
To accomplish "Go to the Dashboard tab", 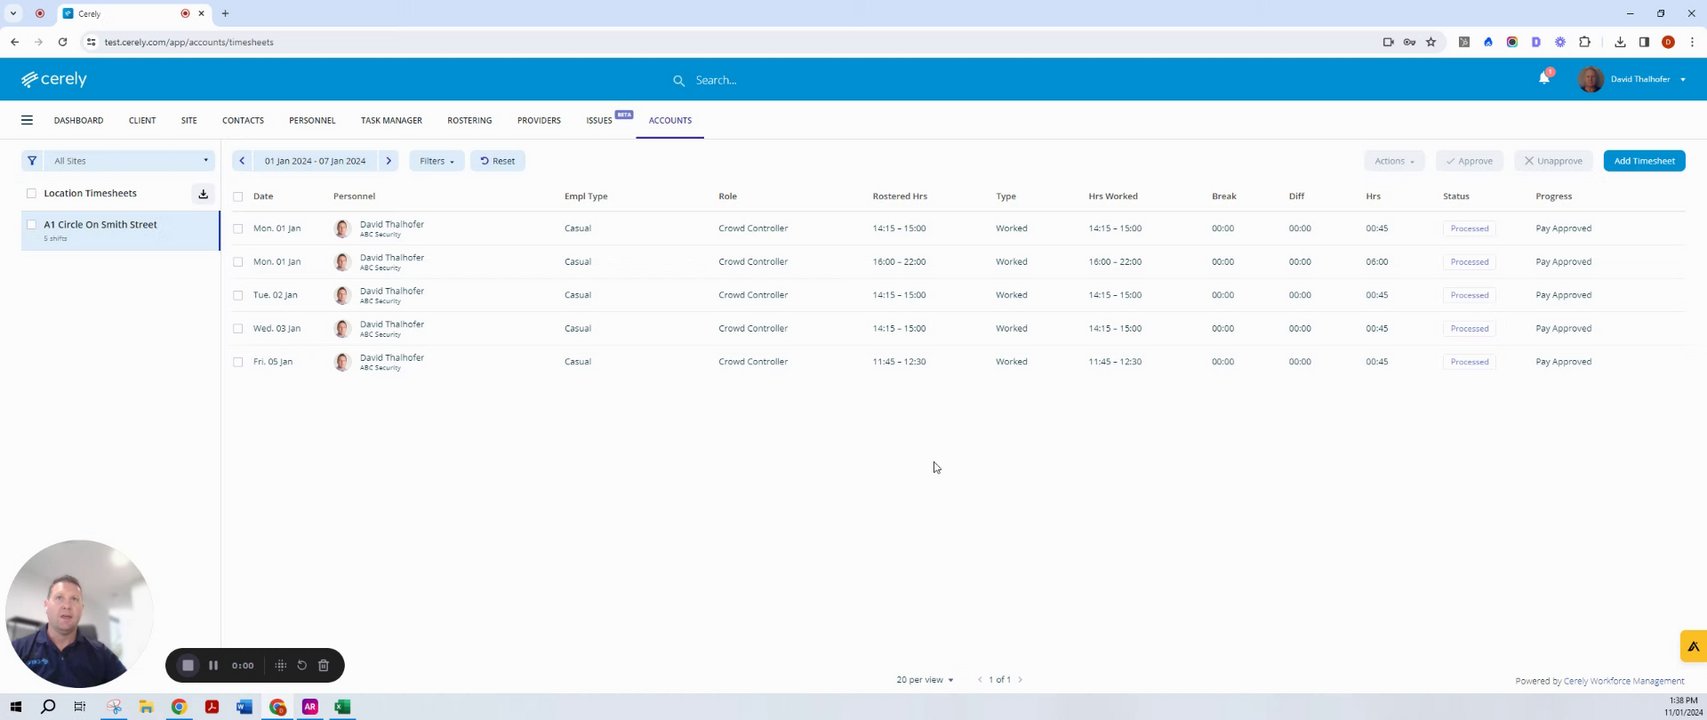I will point(78,121).
